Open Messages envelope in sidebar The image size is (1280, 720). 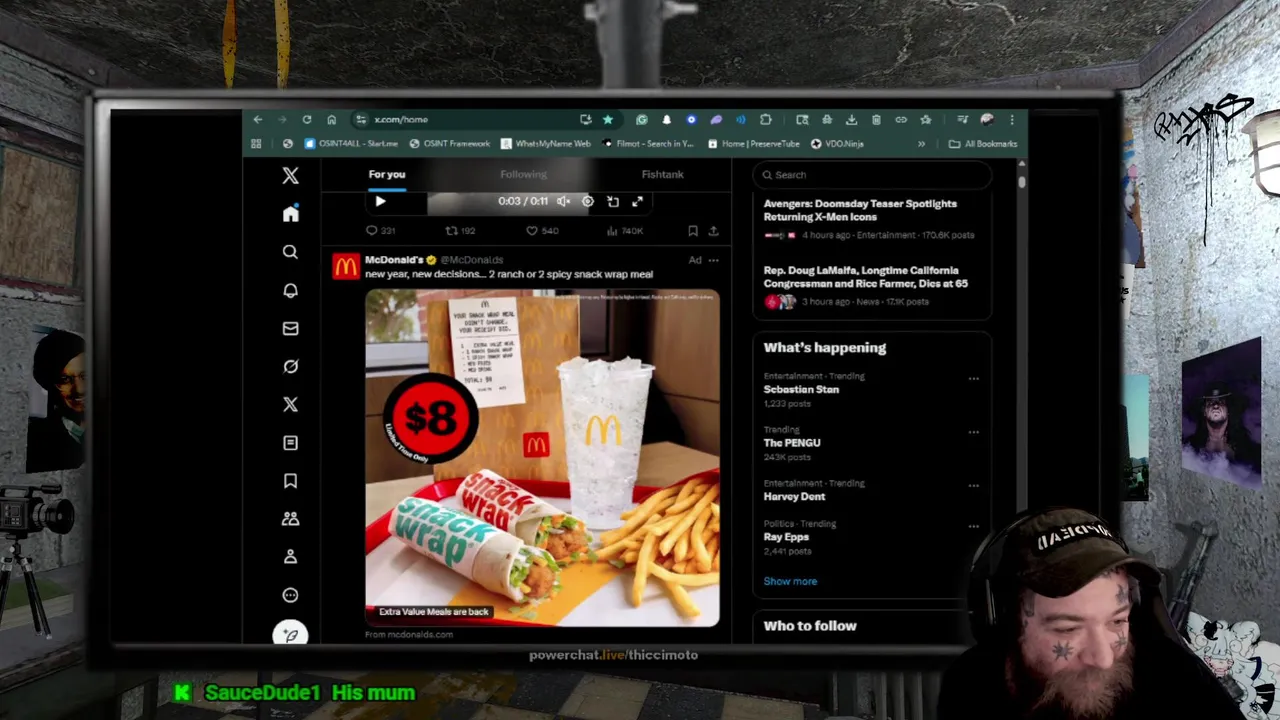tap(290, 328)
